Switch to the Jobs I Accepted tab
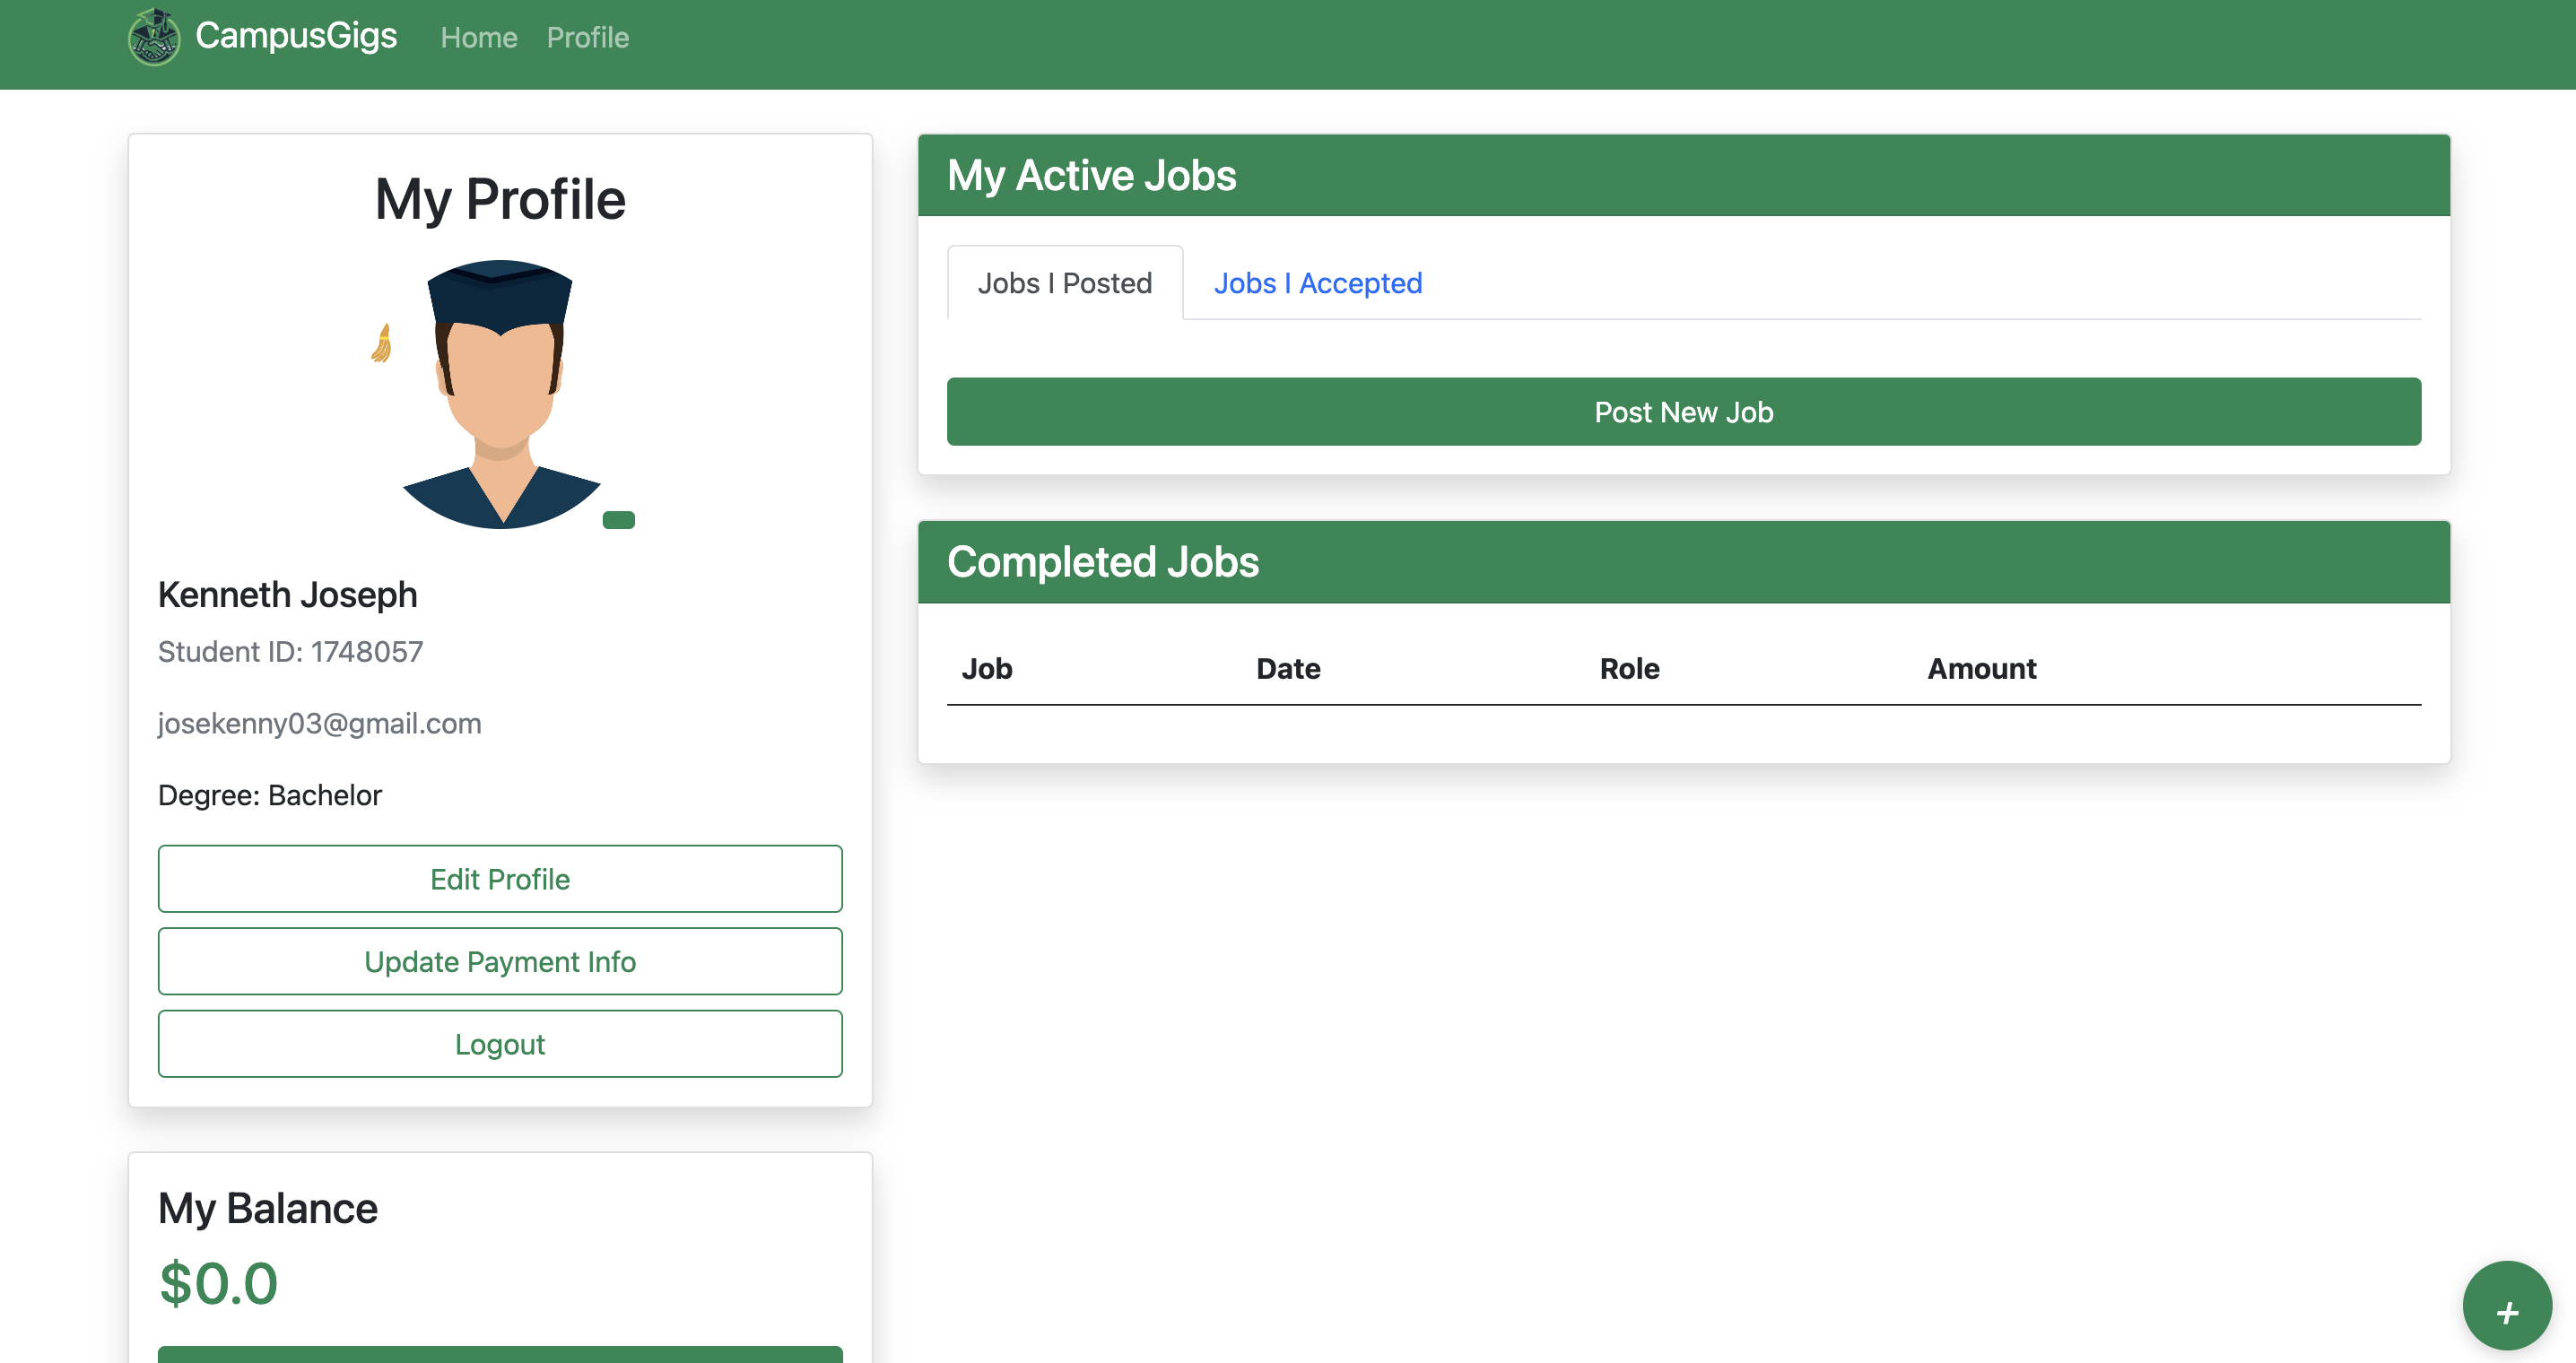Screen dimensions: 2576x1363 (1317, 283)
